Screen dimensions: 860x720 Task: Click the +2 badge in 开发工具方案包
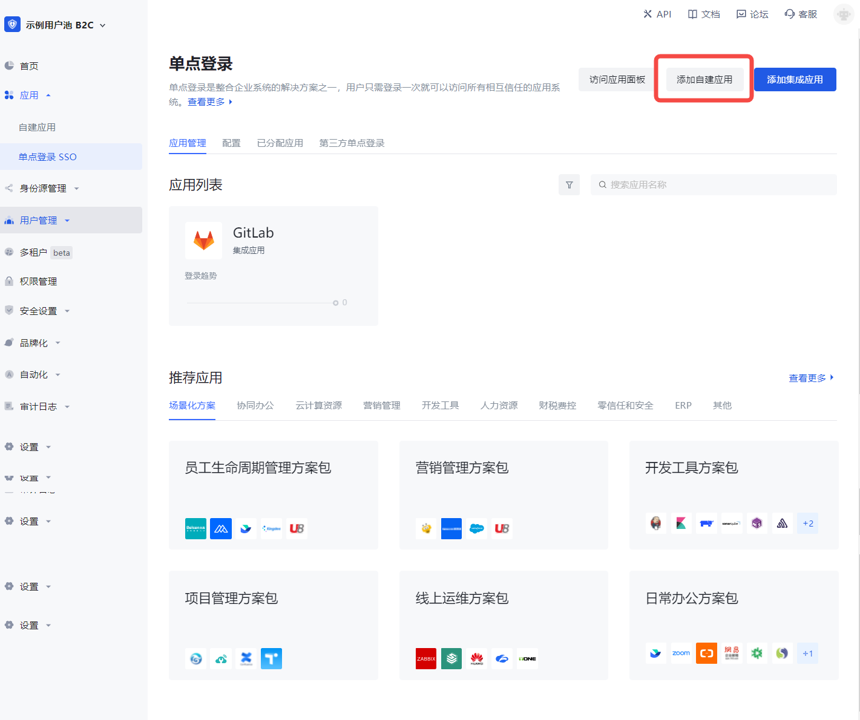click(808, 523)
